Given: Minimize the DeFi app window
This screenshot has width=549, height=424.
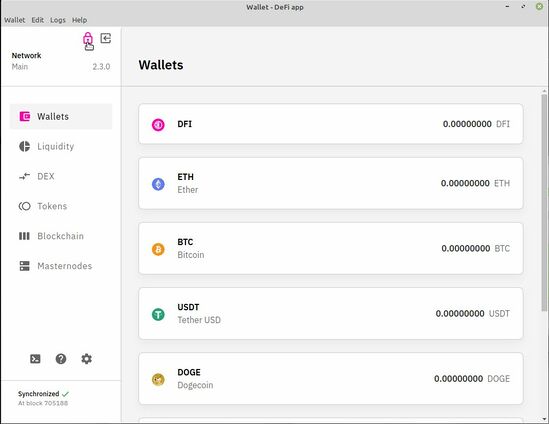Looking at the screenshot, I should point(507,7).
